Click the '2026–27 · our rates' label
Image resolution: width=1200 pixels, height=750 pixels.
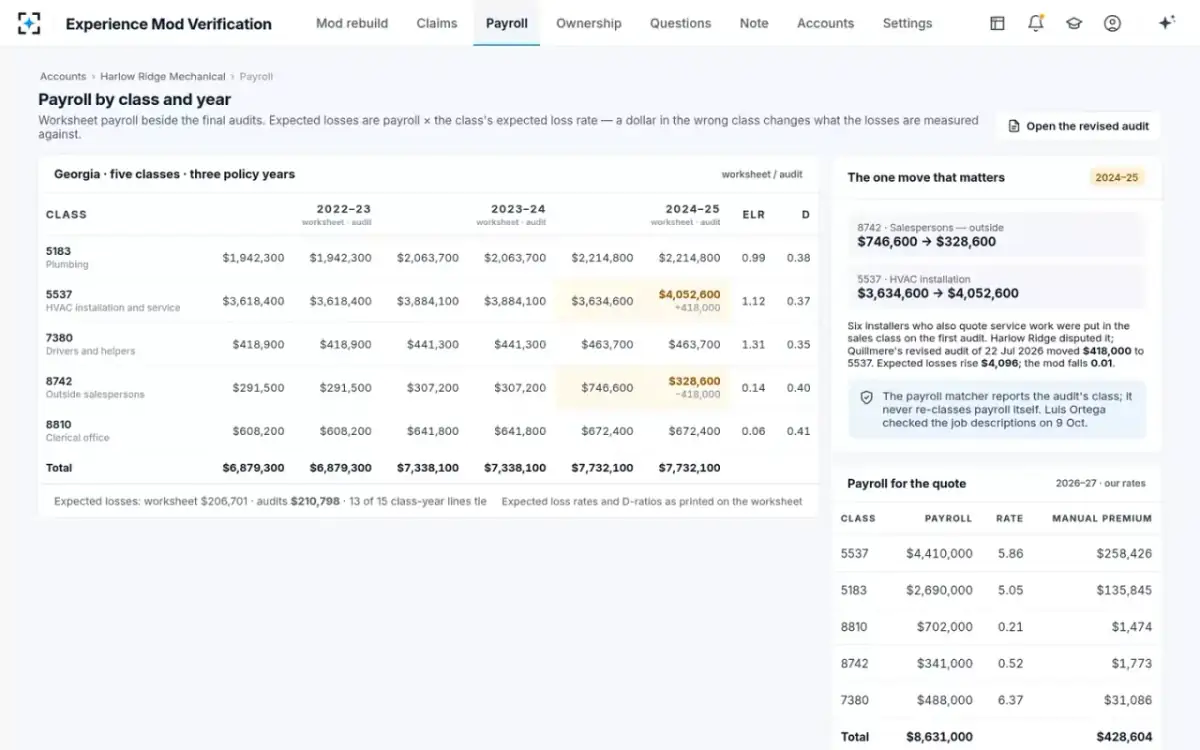1101,483
